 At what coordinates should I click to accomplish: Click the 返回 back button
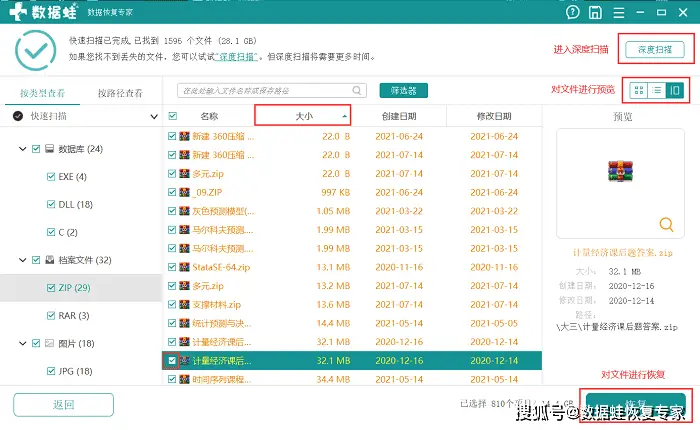pyautogui.click(x=63, y=405)
